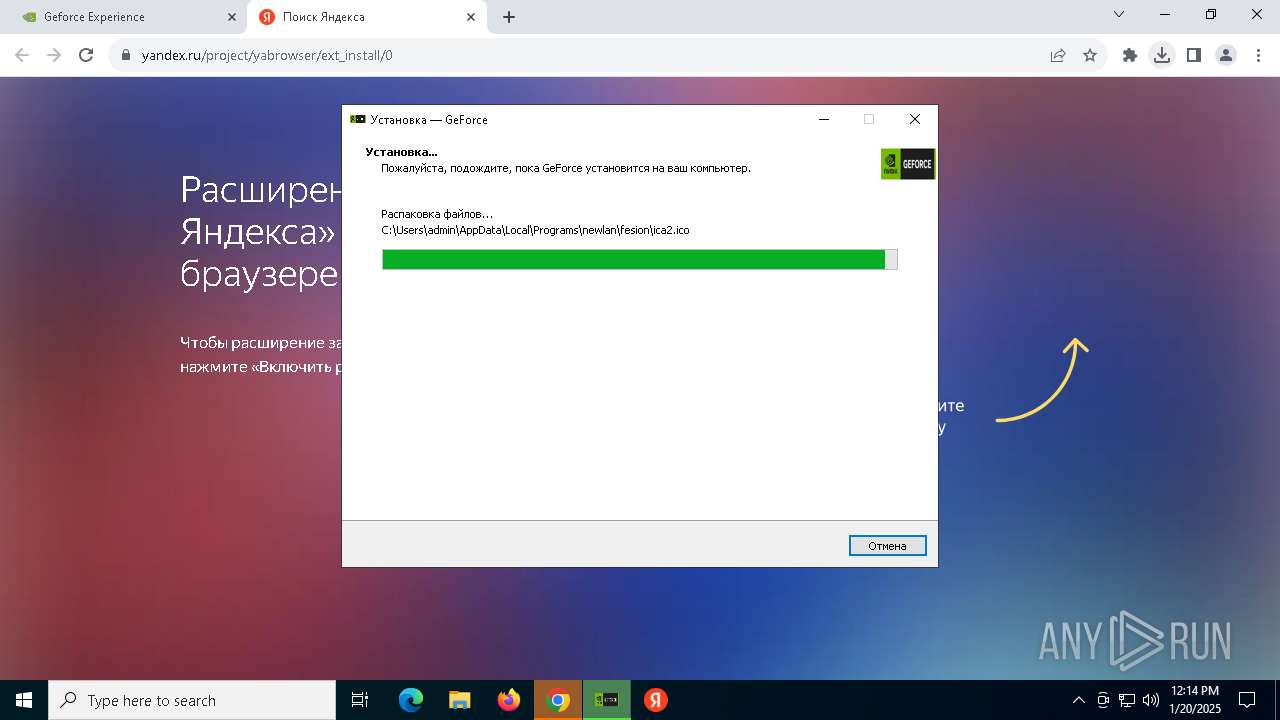Close the Поиск Яндекса tab

pos(470,17)
